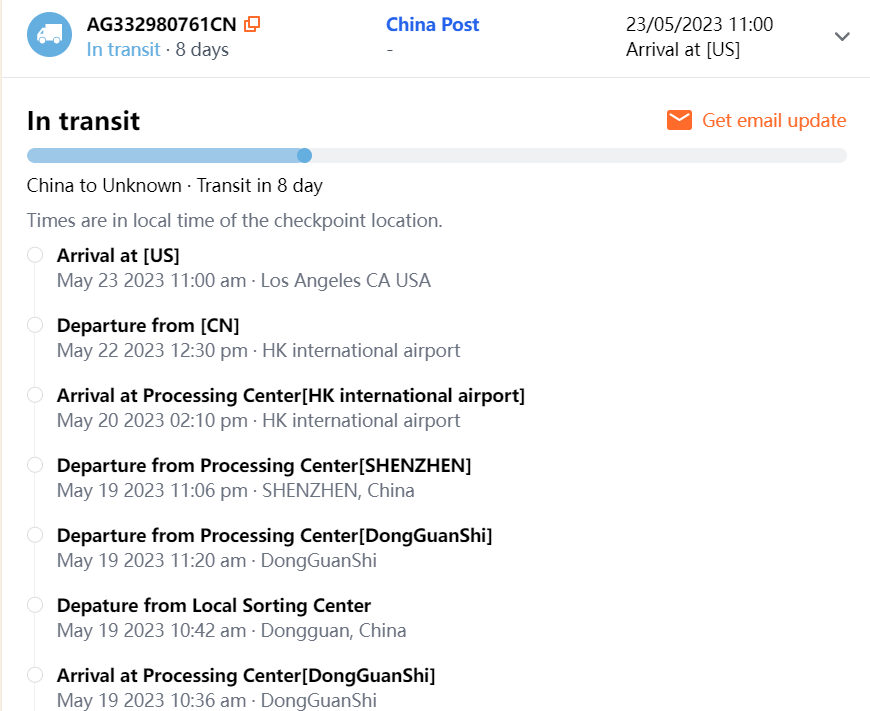The height and width of the screenshot is (711, 870).
Task: Click the blue delivery truck icon
Action: tap(49, 35)
